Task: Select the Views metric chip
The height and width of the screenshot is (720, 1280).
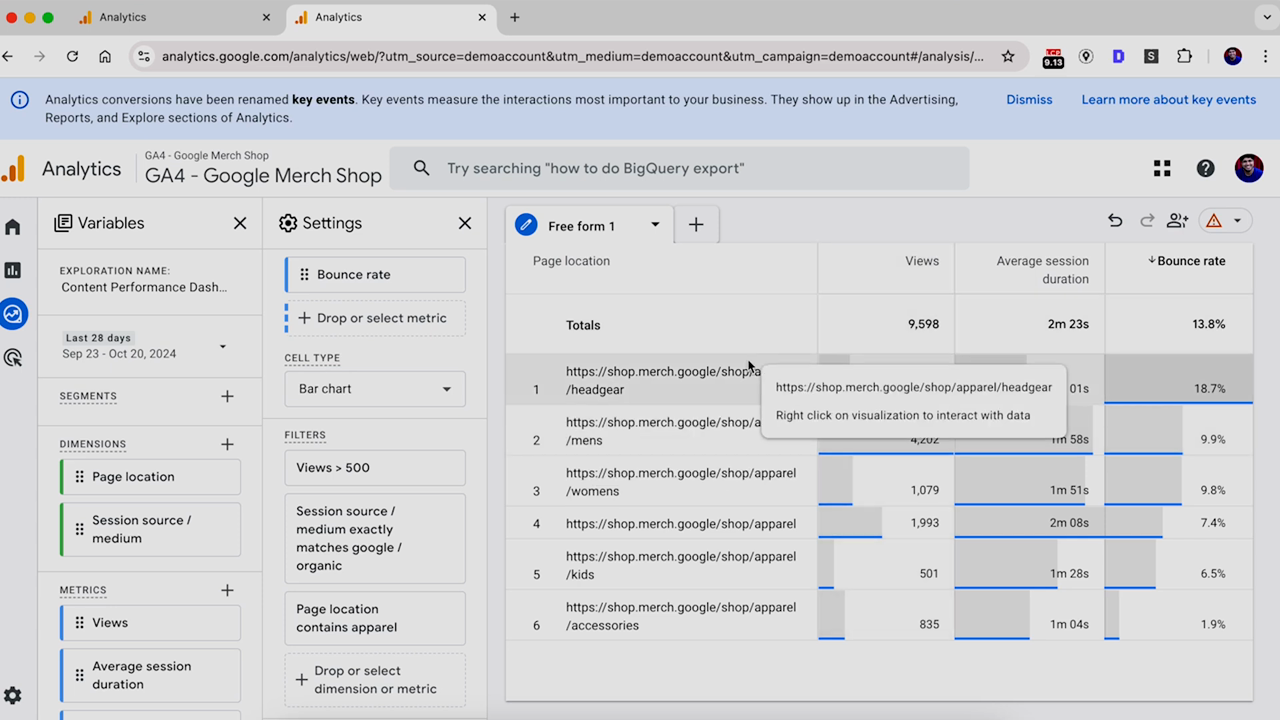Action: pyautogui.click(x=150, y=623)
